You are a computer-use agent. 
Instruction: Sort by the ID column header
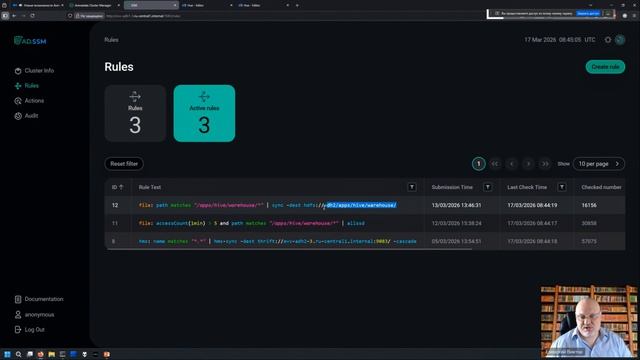tap(117, 187)
